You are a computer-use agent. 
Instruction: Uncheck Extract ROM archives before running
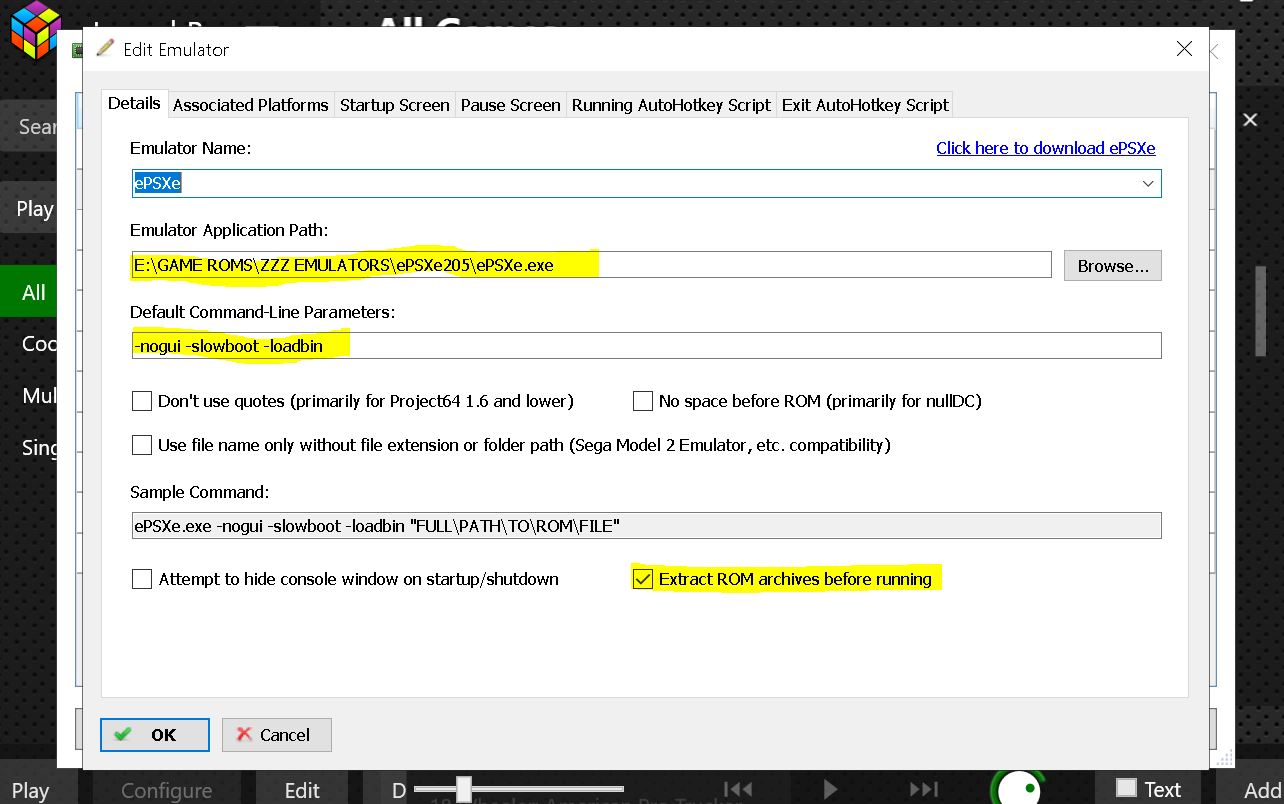tap(643, 579)
